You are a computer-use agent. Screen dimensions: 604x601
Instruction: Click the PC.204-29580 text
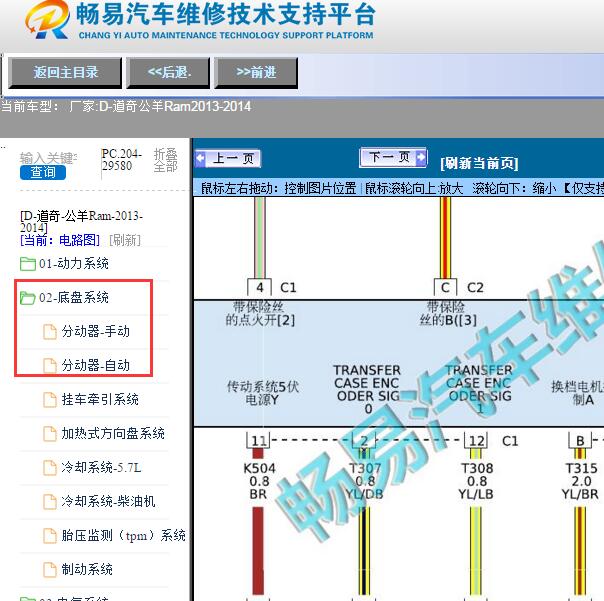tap(122, 160)
